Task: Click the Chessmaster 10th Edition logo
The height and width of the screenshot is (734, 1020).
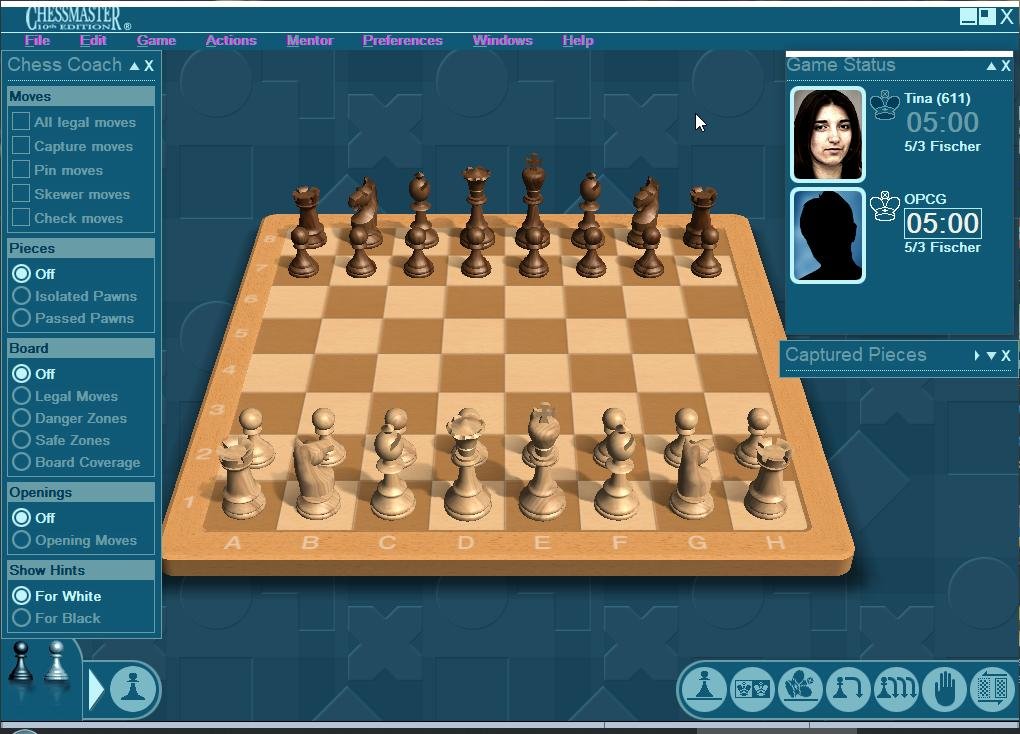Action: [78, 18]
